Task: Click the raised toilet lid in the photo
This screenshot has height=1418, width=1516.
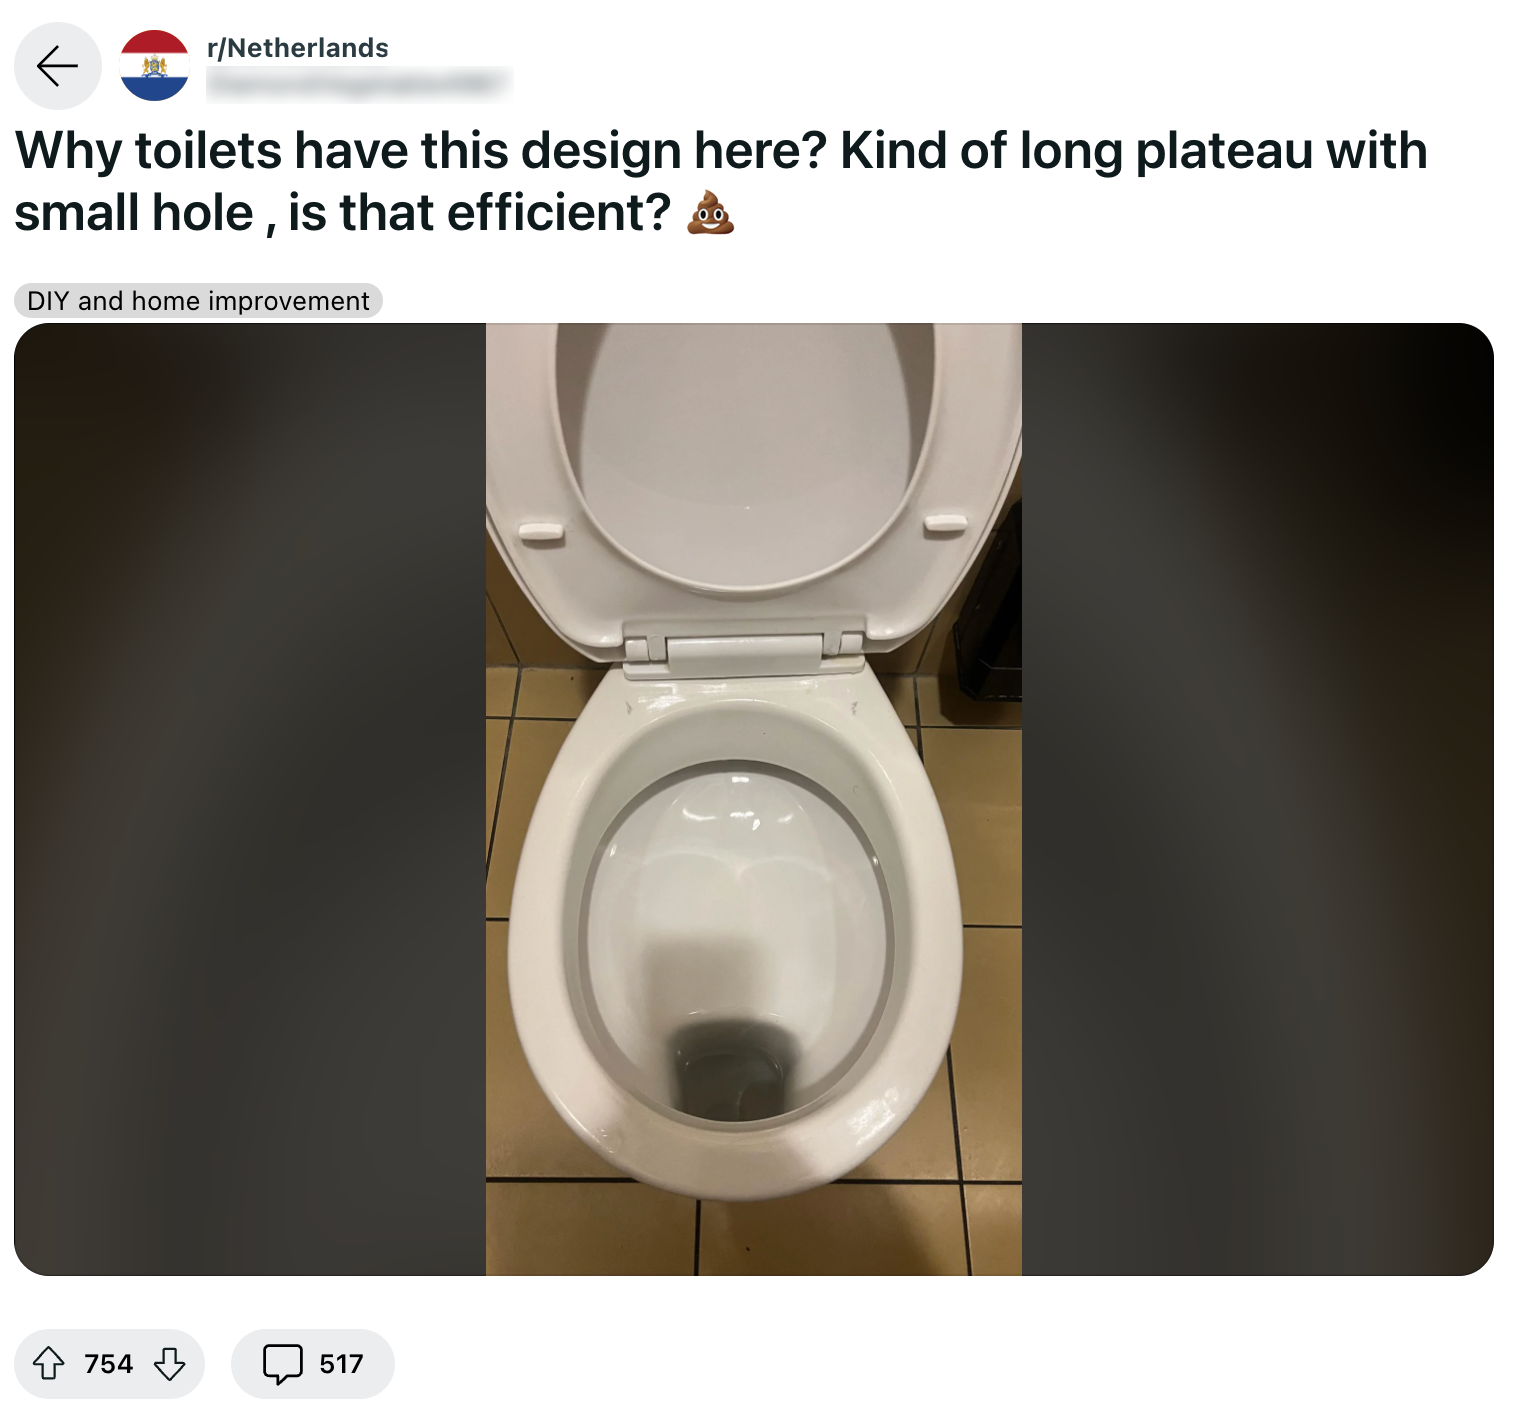Action: pos(745,450)
